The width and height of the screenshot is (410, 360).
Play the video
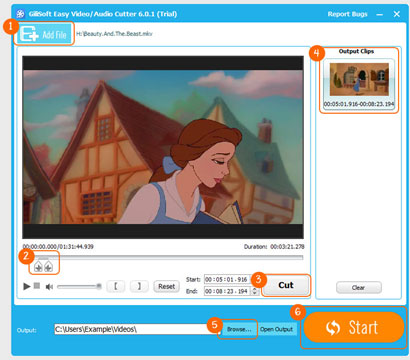(x=27, y=286)
